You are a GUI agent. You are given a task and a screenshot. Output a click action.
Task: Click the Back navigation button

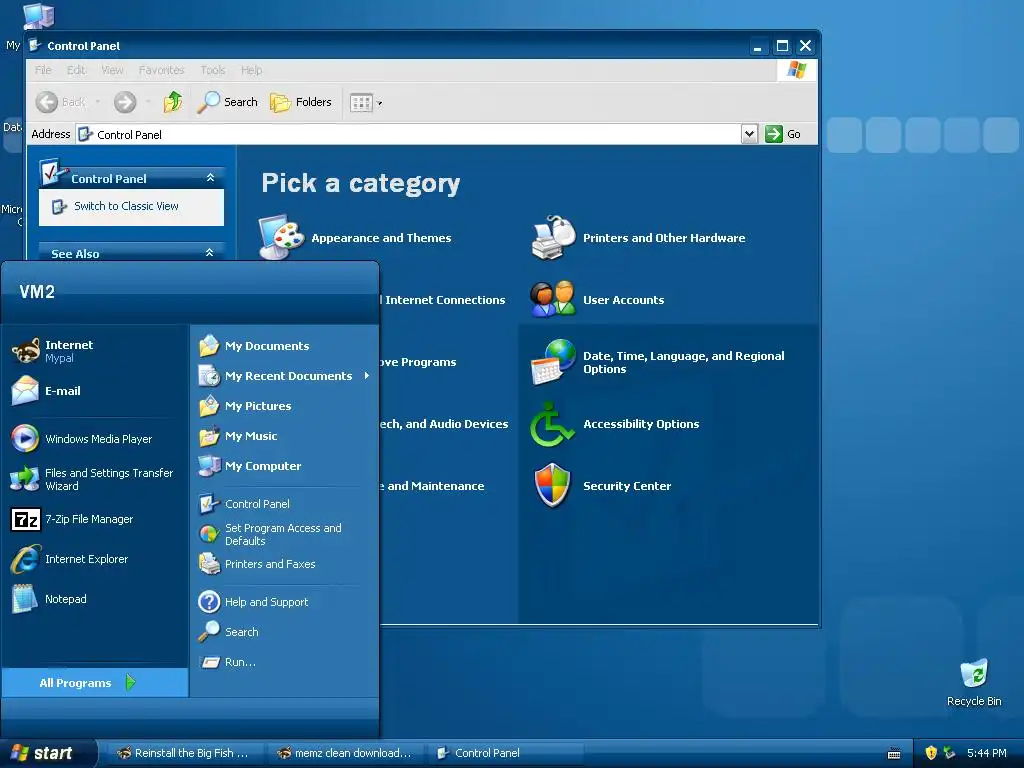(x=61, y=102)
